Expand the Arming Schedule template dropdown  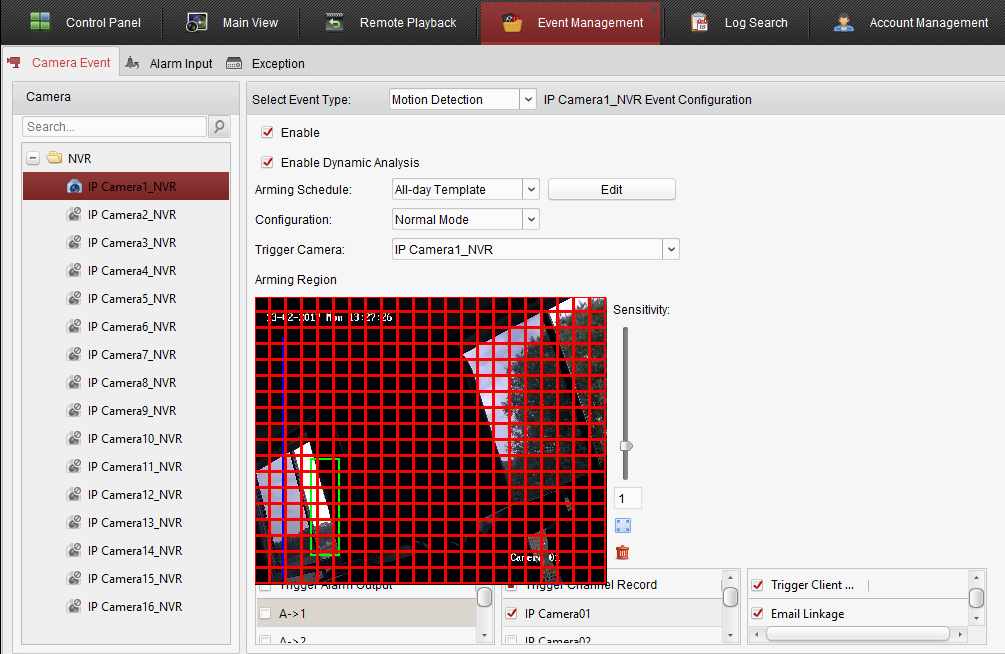(531, 189)
